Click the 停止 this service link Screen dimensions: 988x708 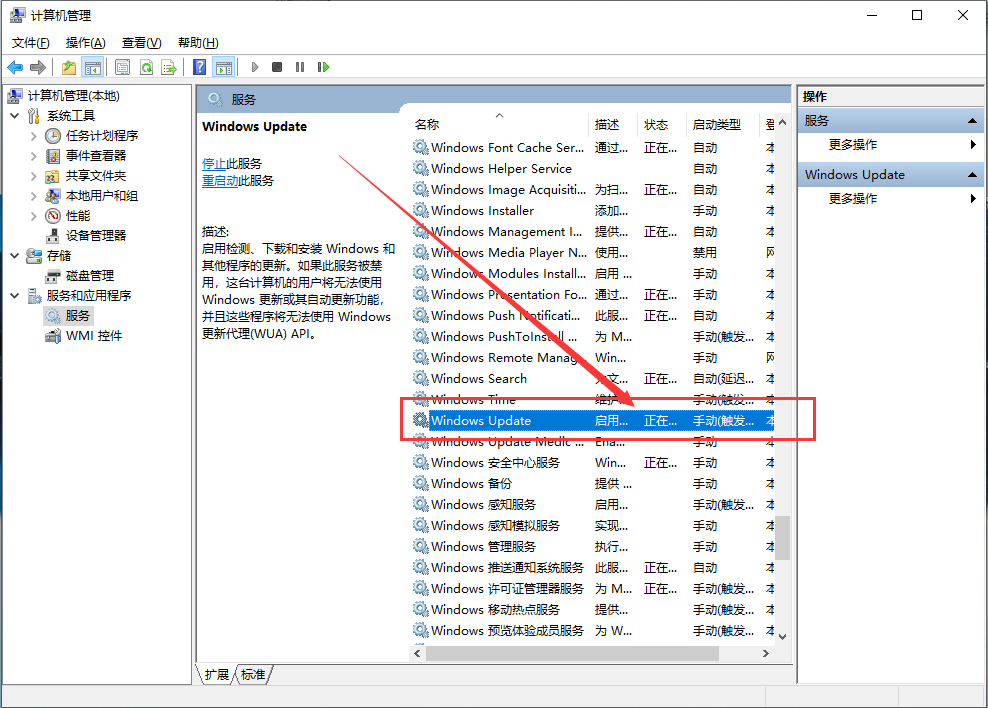pyautogui.click(x=214, y=164)
